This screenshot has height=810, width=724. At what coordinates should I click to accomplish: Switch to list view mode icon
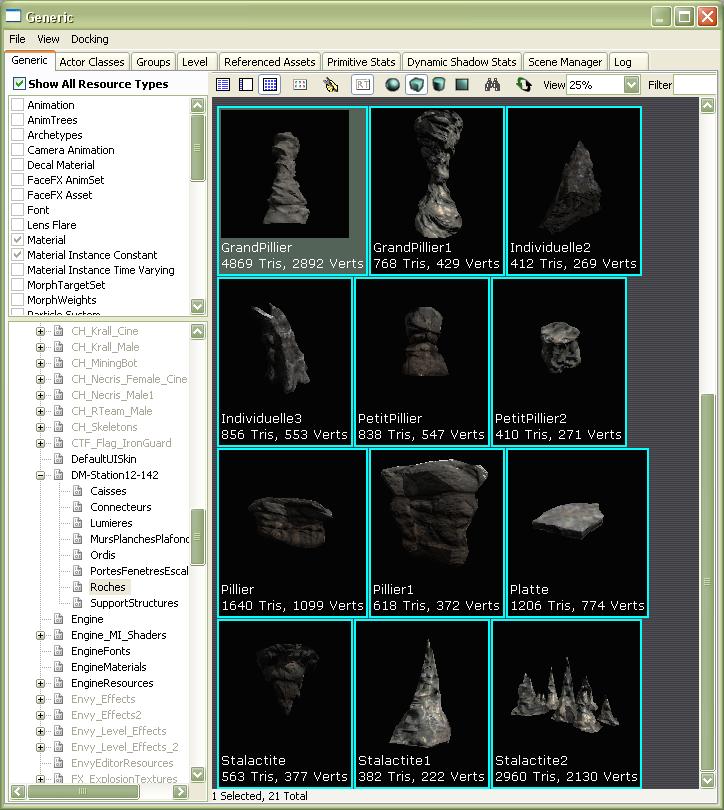[x=223, y=85]
